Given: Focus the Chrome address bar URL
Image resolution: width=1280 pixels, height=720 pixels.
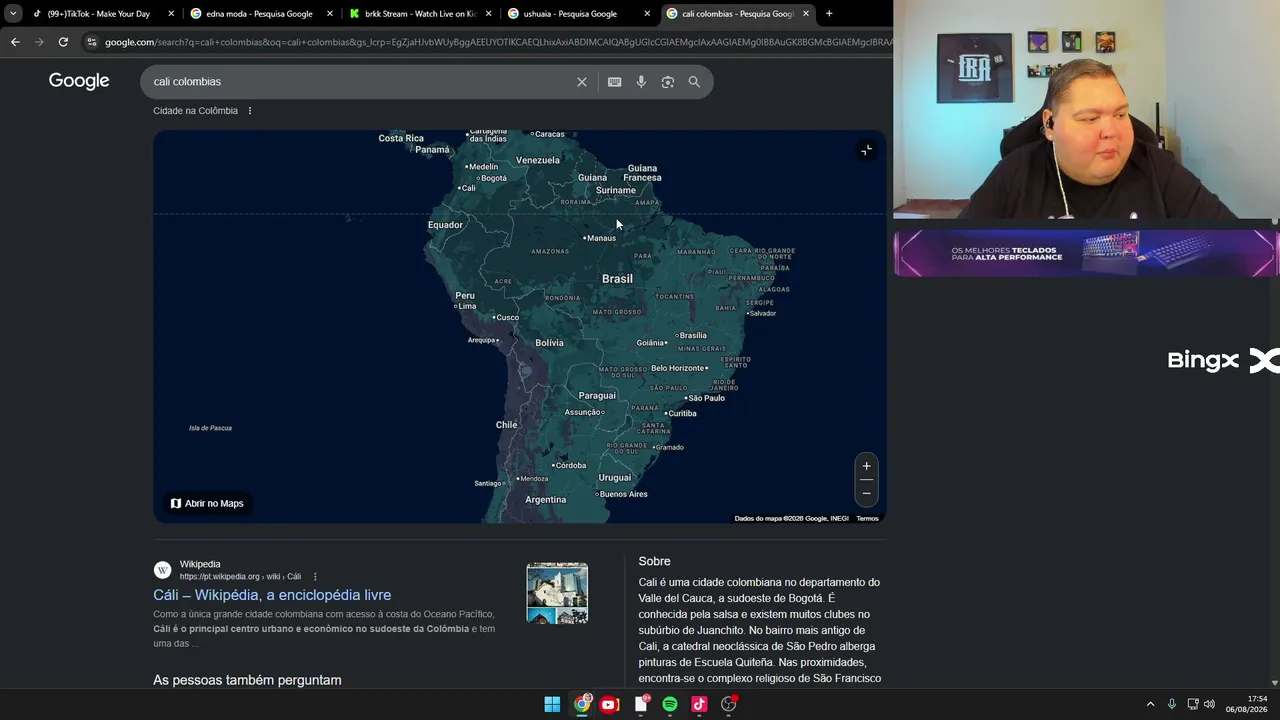Looking at the screenshot, I should click(x=498, y=42).
